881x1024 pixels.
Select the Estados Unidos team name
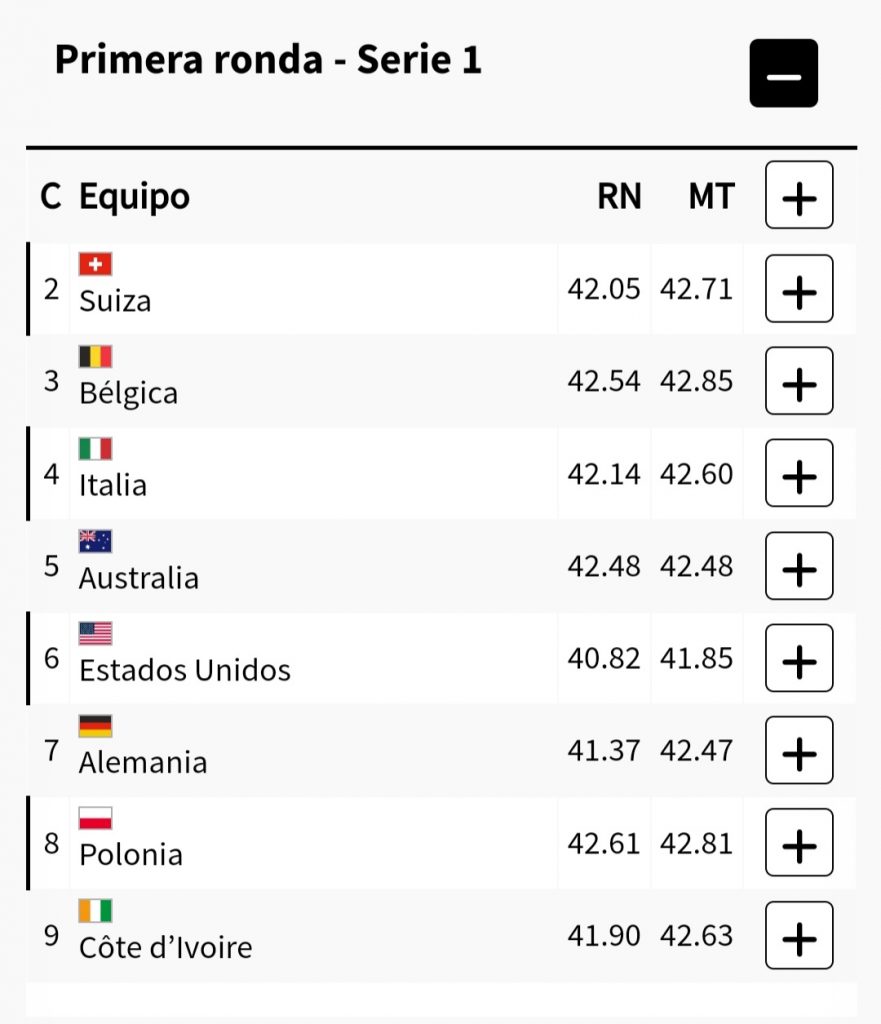pos(185,670)
